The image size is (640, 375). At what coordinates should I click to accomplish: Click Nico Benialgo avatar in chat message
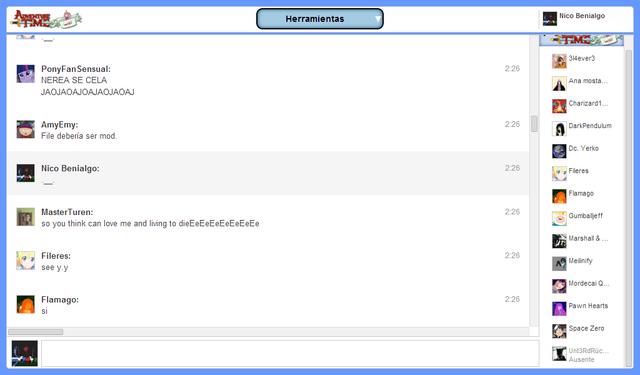25,173
